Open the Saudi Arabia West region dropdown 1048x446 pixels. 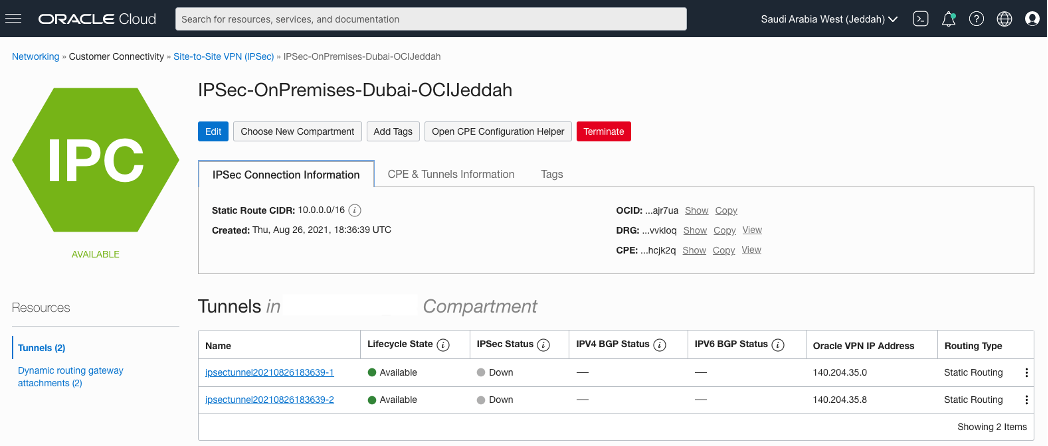(x=829, y=19)
